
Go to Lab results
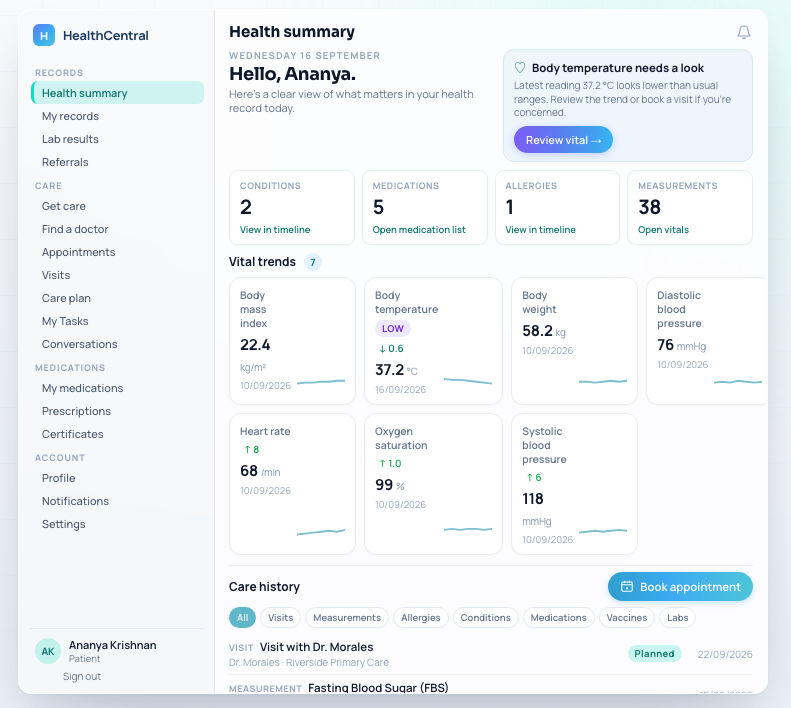[118, 139]
